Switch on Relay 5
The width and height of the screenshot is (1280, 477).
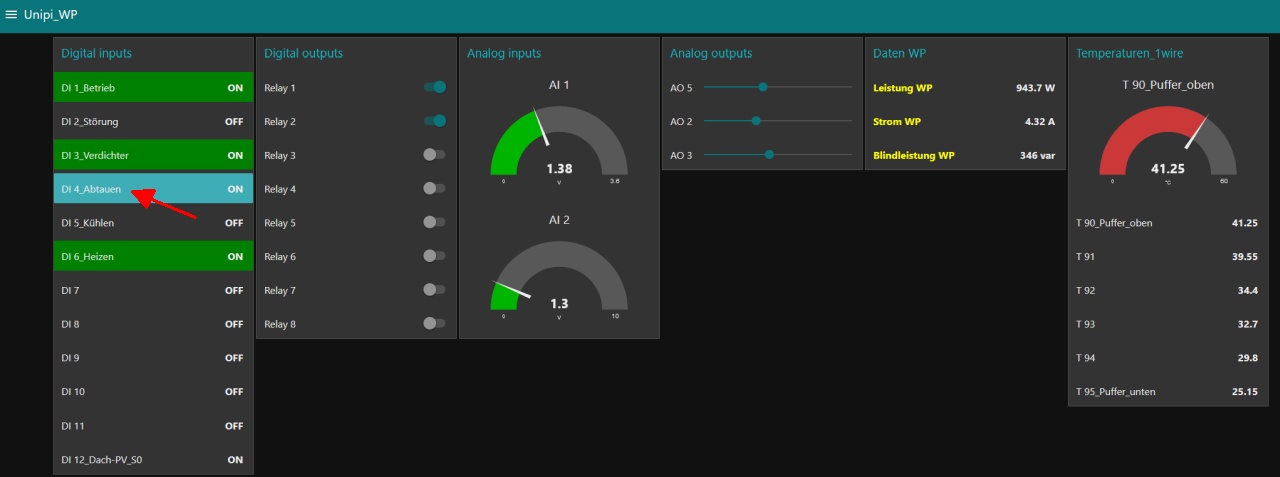click(x=434, y=222)
